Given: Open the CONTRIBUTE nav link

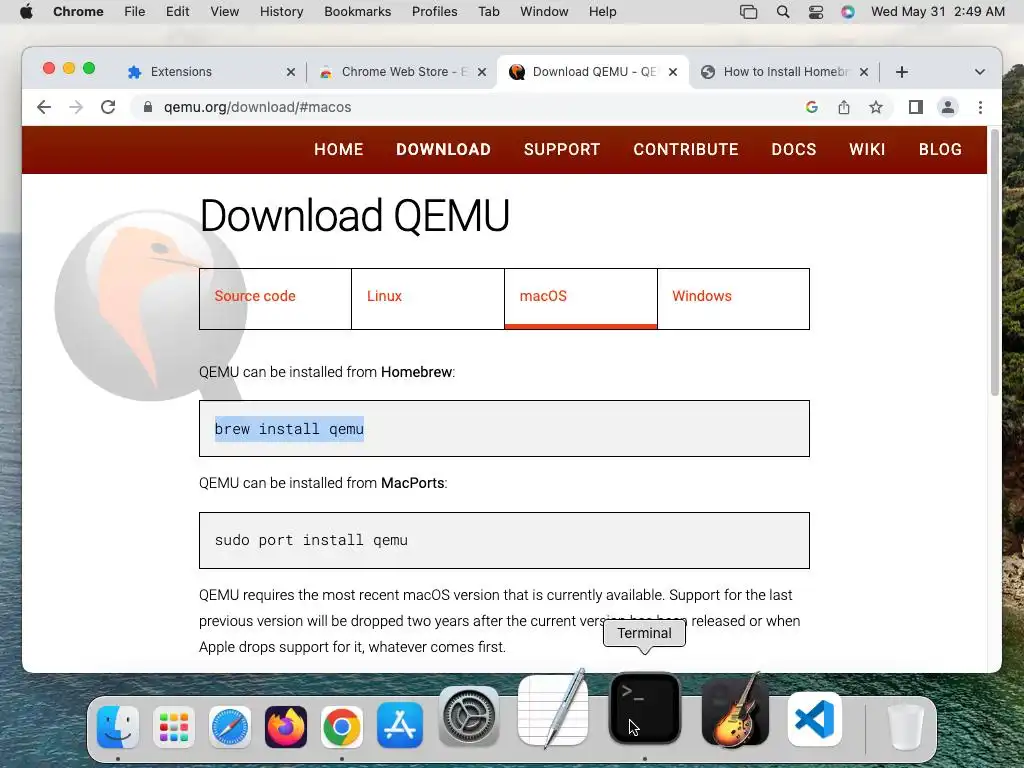Looking at the screenshot, I should coord(686,150).
